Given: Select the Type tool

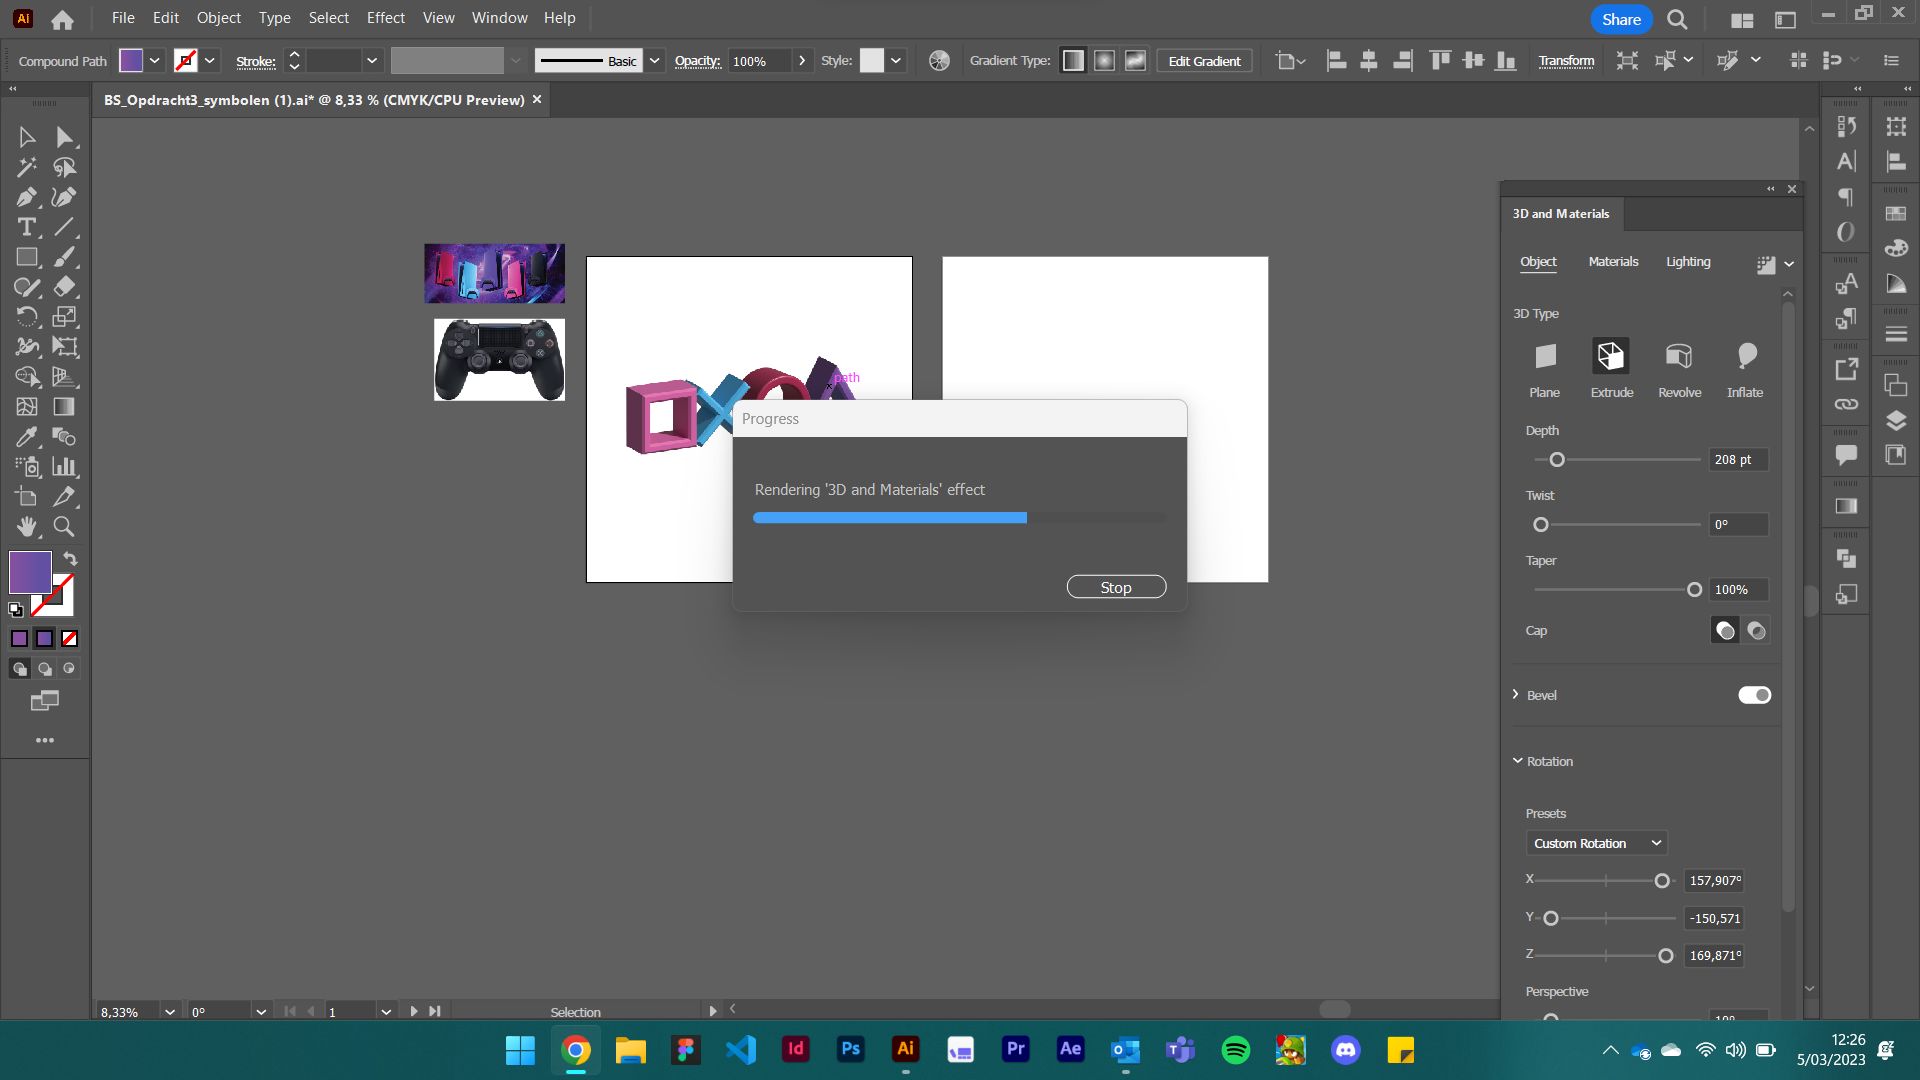Looking at the screenshot, I should click(26, 227).
